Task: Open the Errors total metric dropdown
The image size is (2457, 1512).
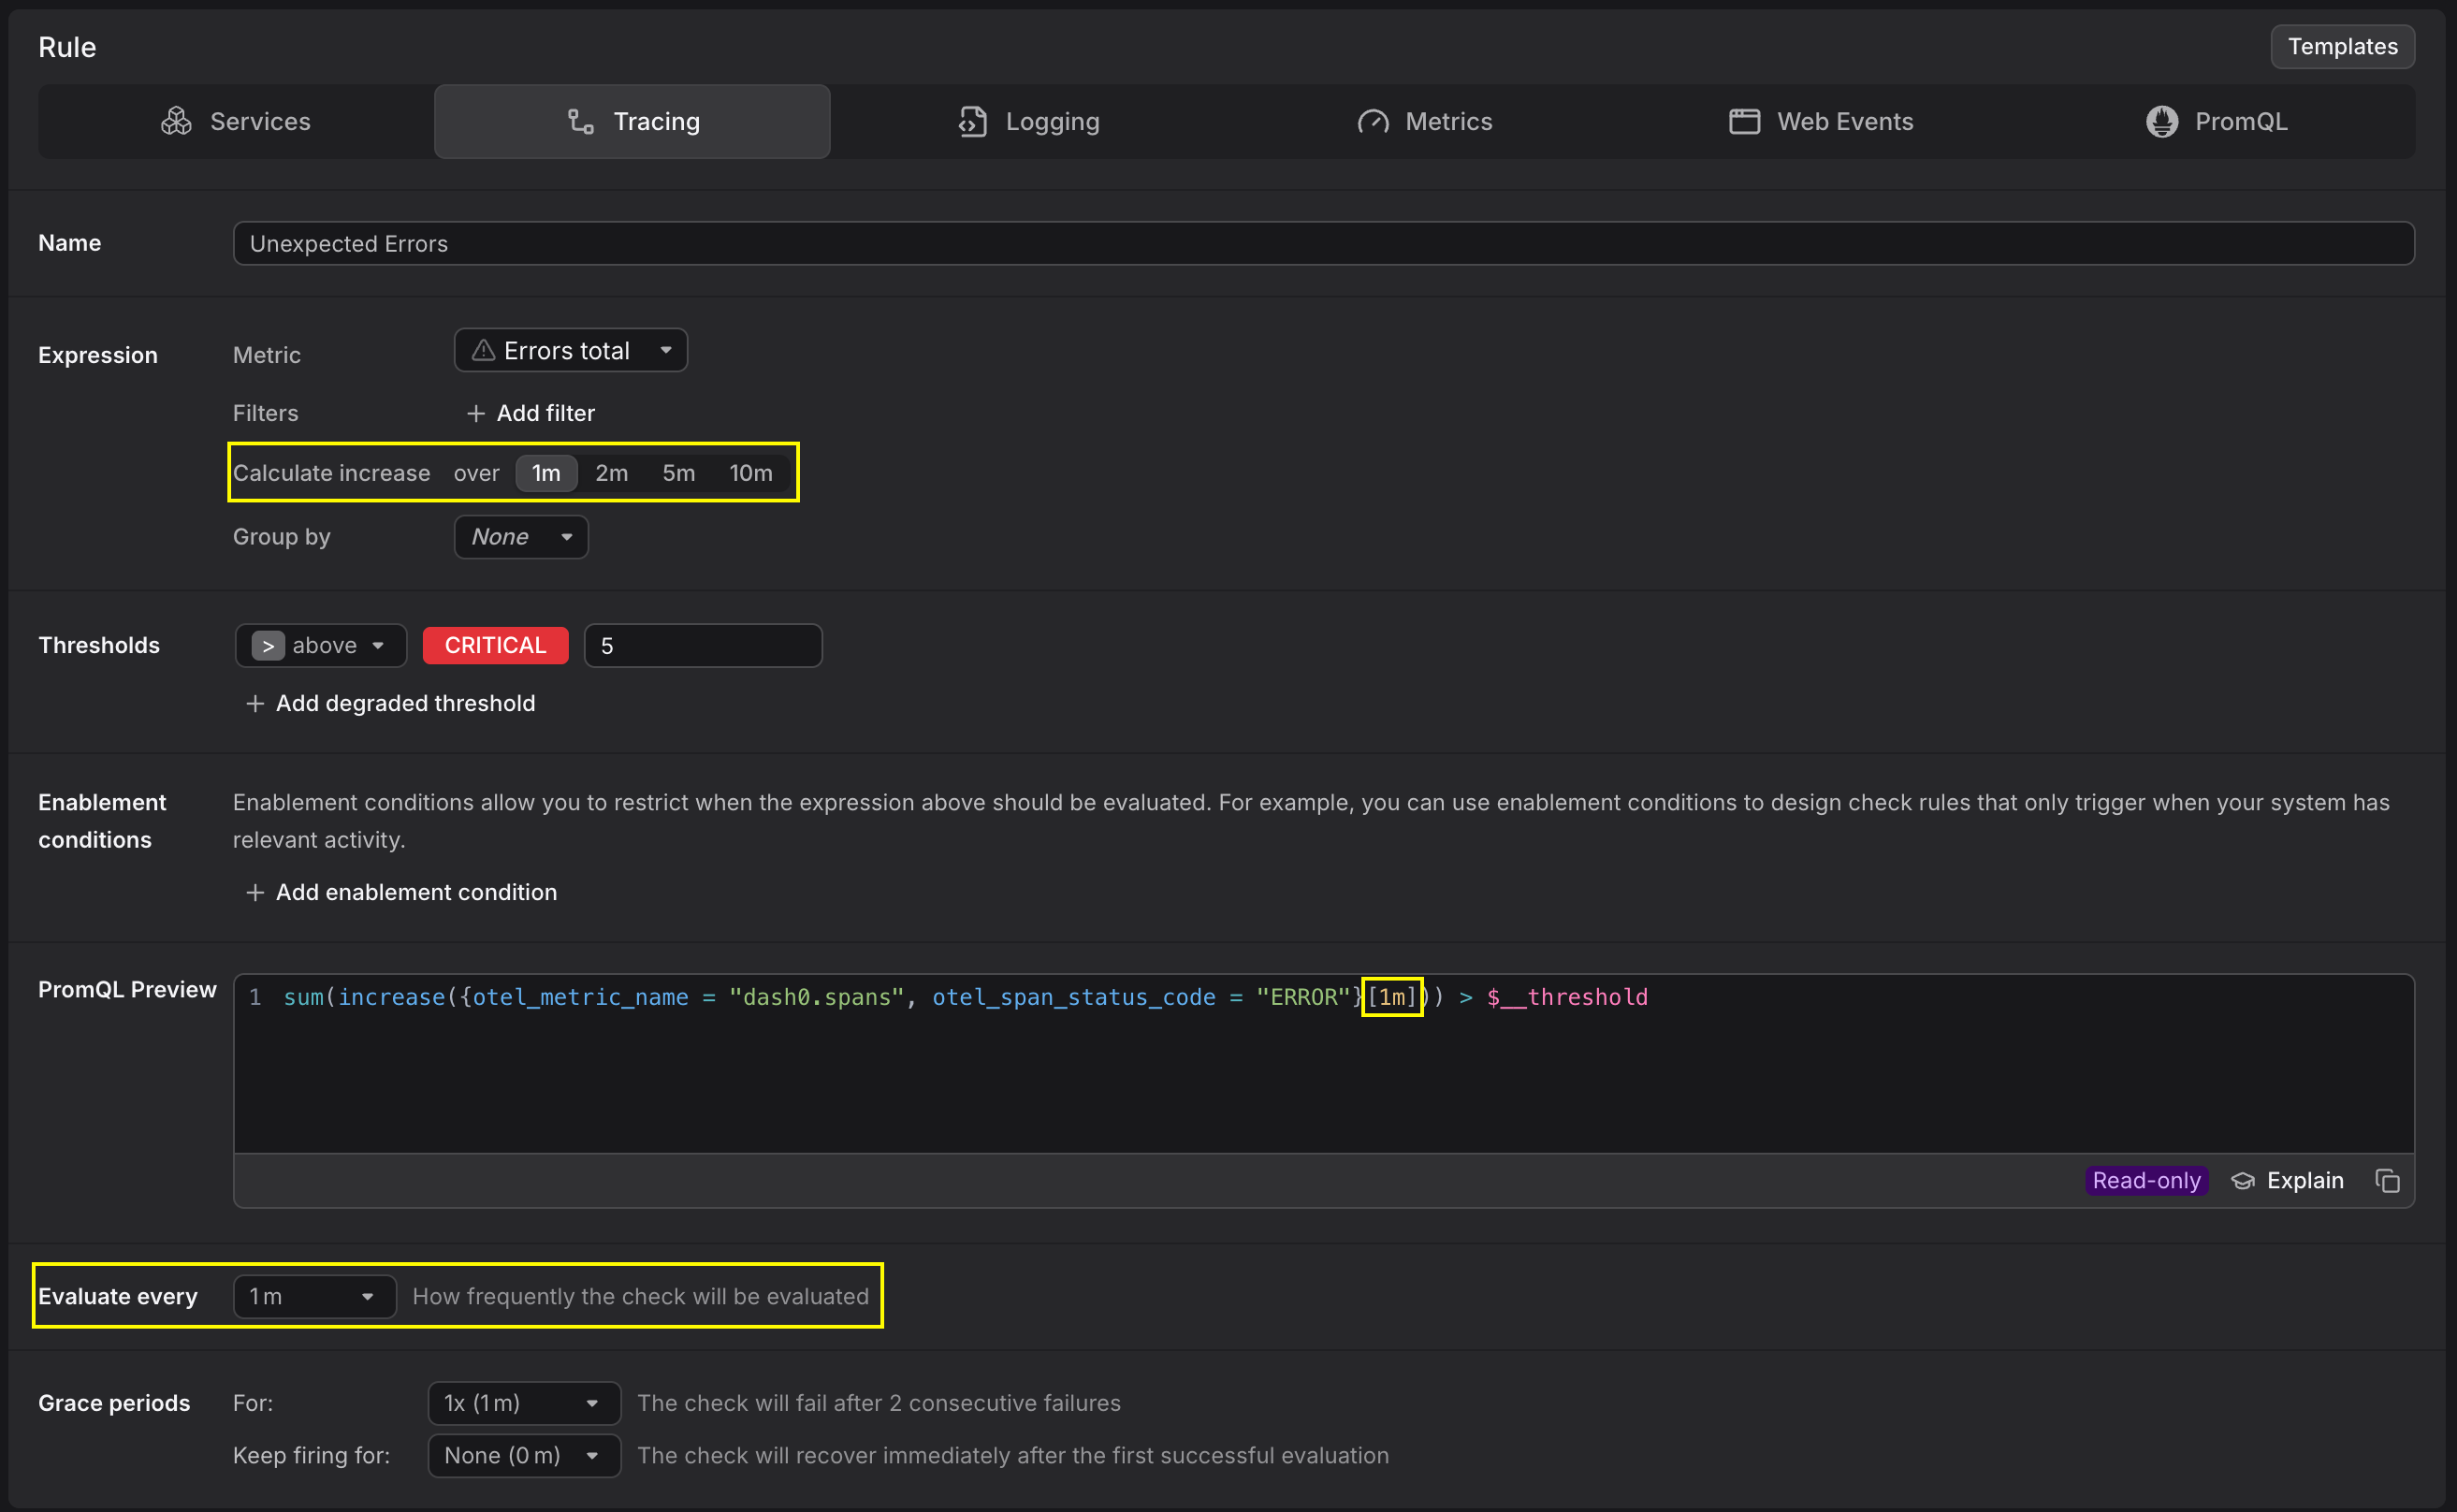Action: point(570,350)
